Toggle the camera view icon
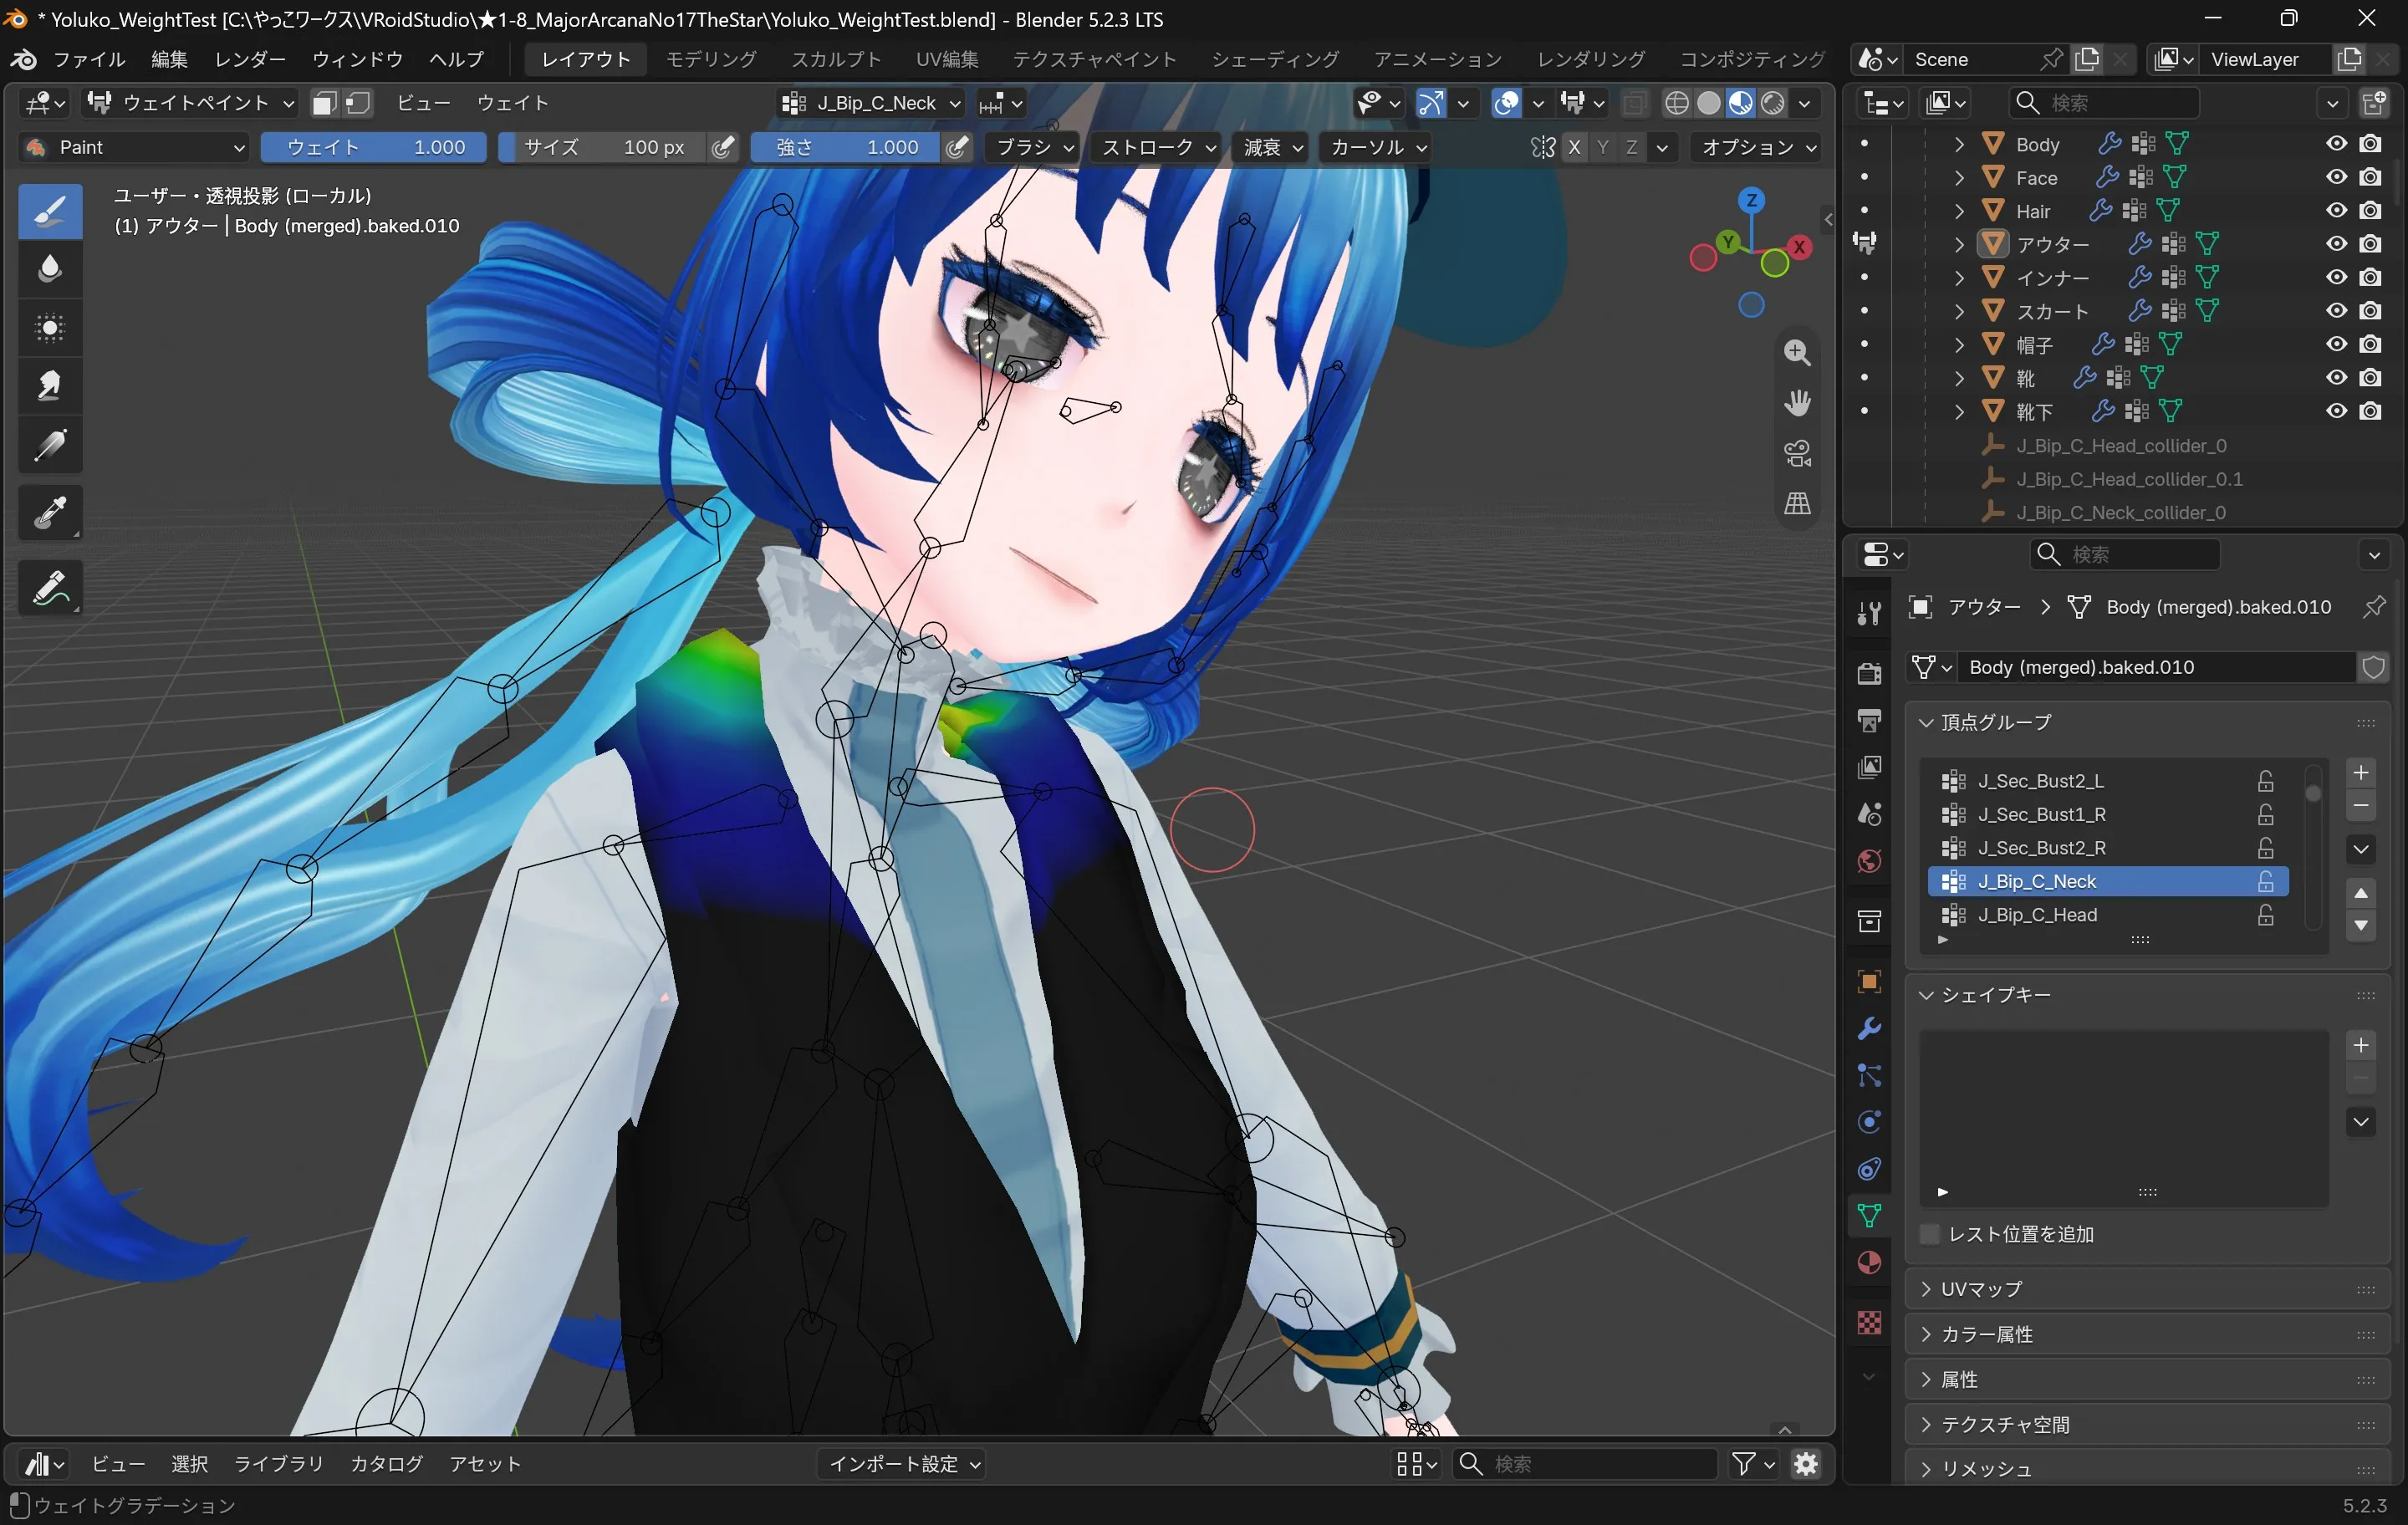Image resolution: width=2408 pixels, height=1525 pixels. pos(1797,453)
